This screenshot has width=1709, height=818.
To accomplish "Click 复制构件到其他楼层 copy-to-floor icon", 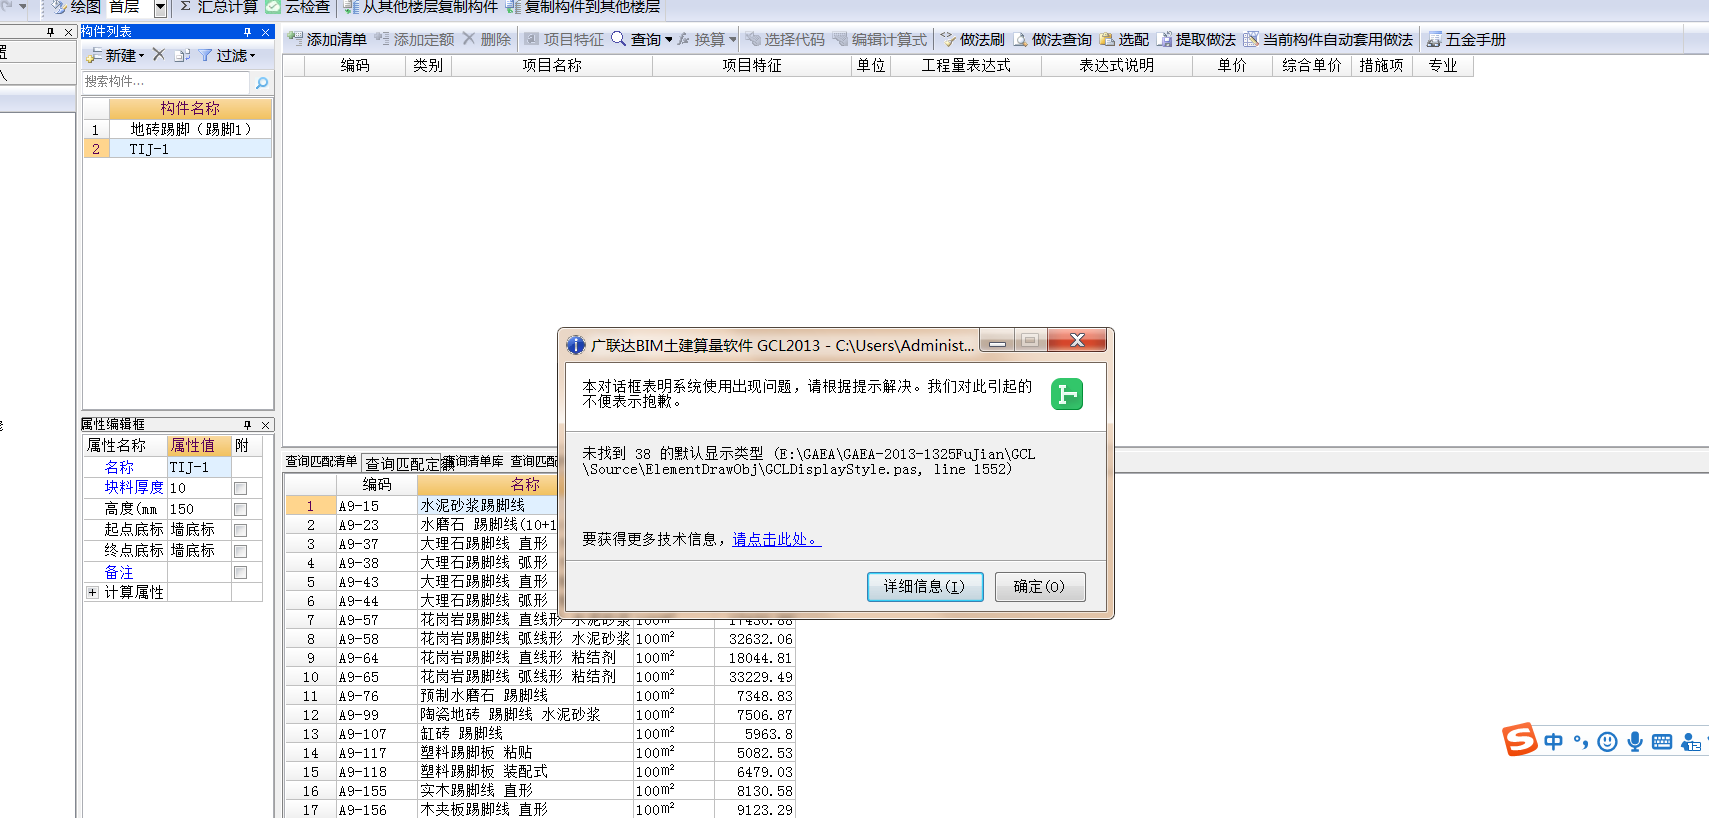I will tap(513, 7).
